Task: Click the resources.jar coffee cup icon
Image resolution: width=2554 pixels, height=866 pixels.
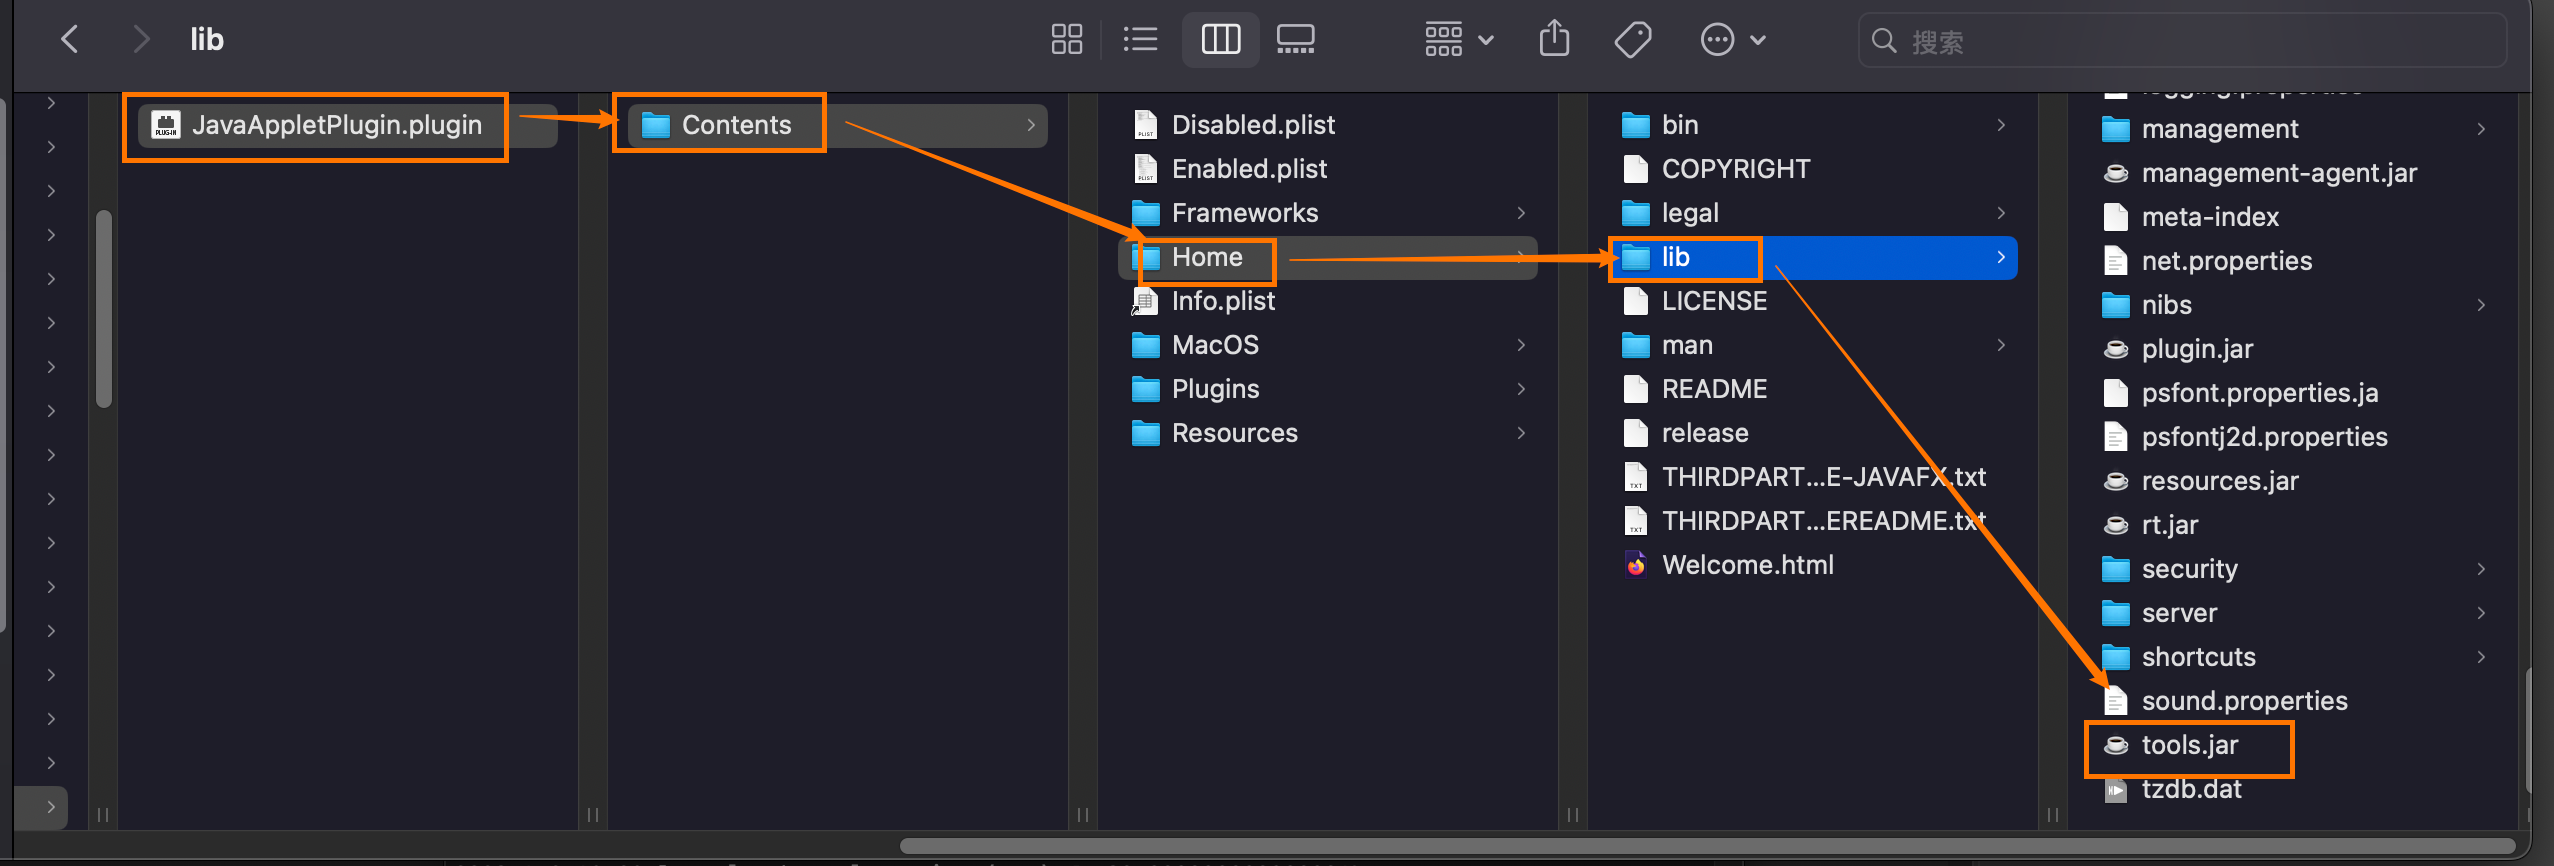Action: [2116, 481]
